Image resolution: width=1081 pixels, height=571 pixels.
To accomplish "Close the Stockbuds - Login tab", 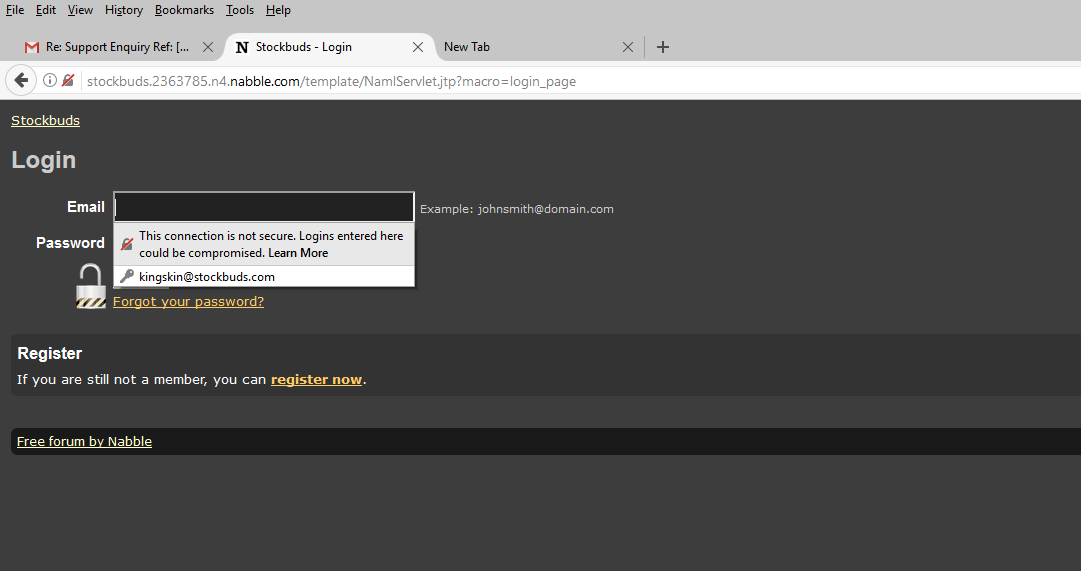I will (x=418, y=47).
